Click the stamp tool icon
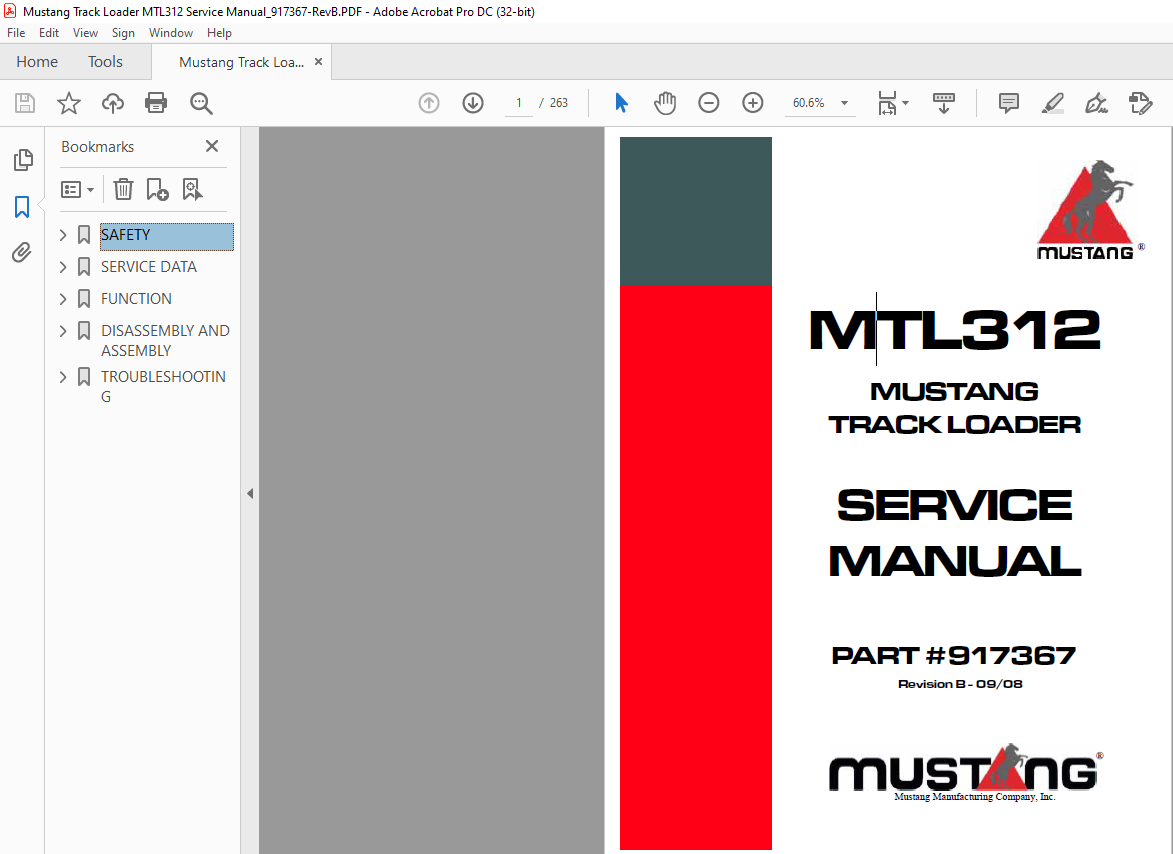This screenshot has height=854, width=1173. [1141, 102]
